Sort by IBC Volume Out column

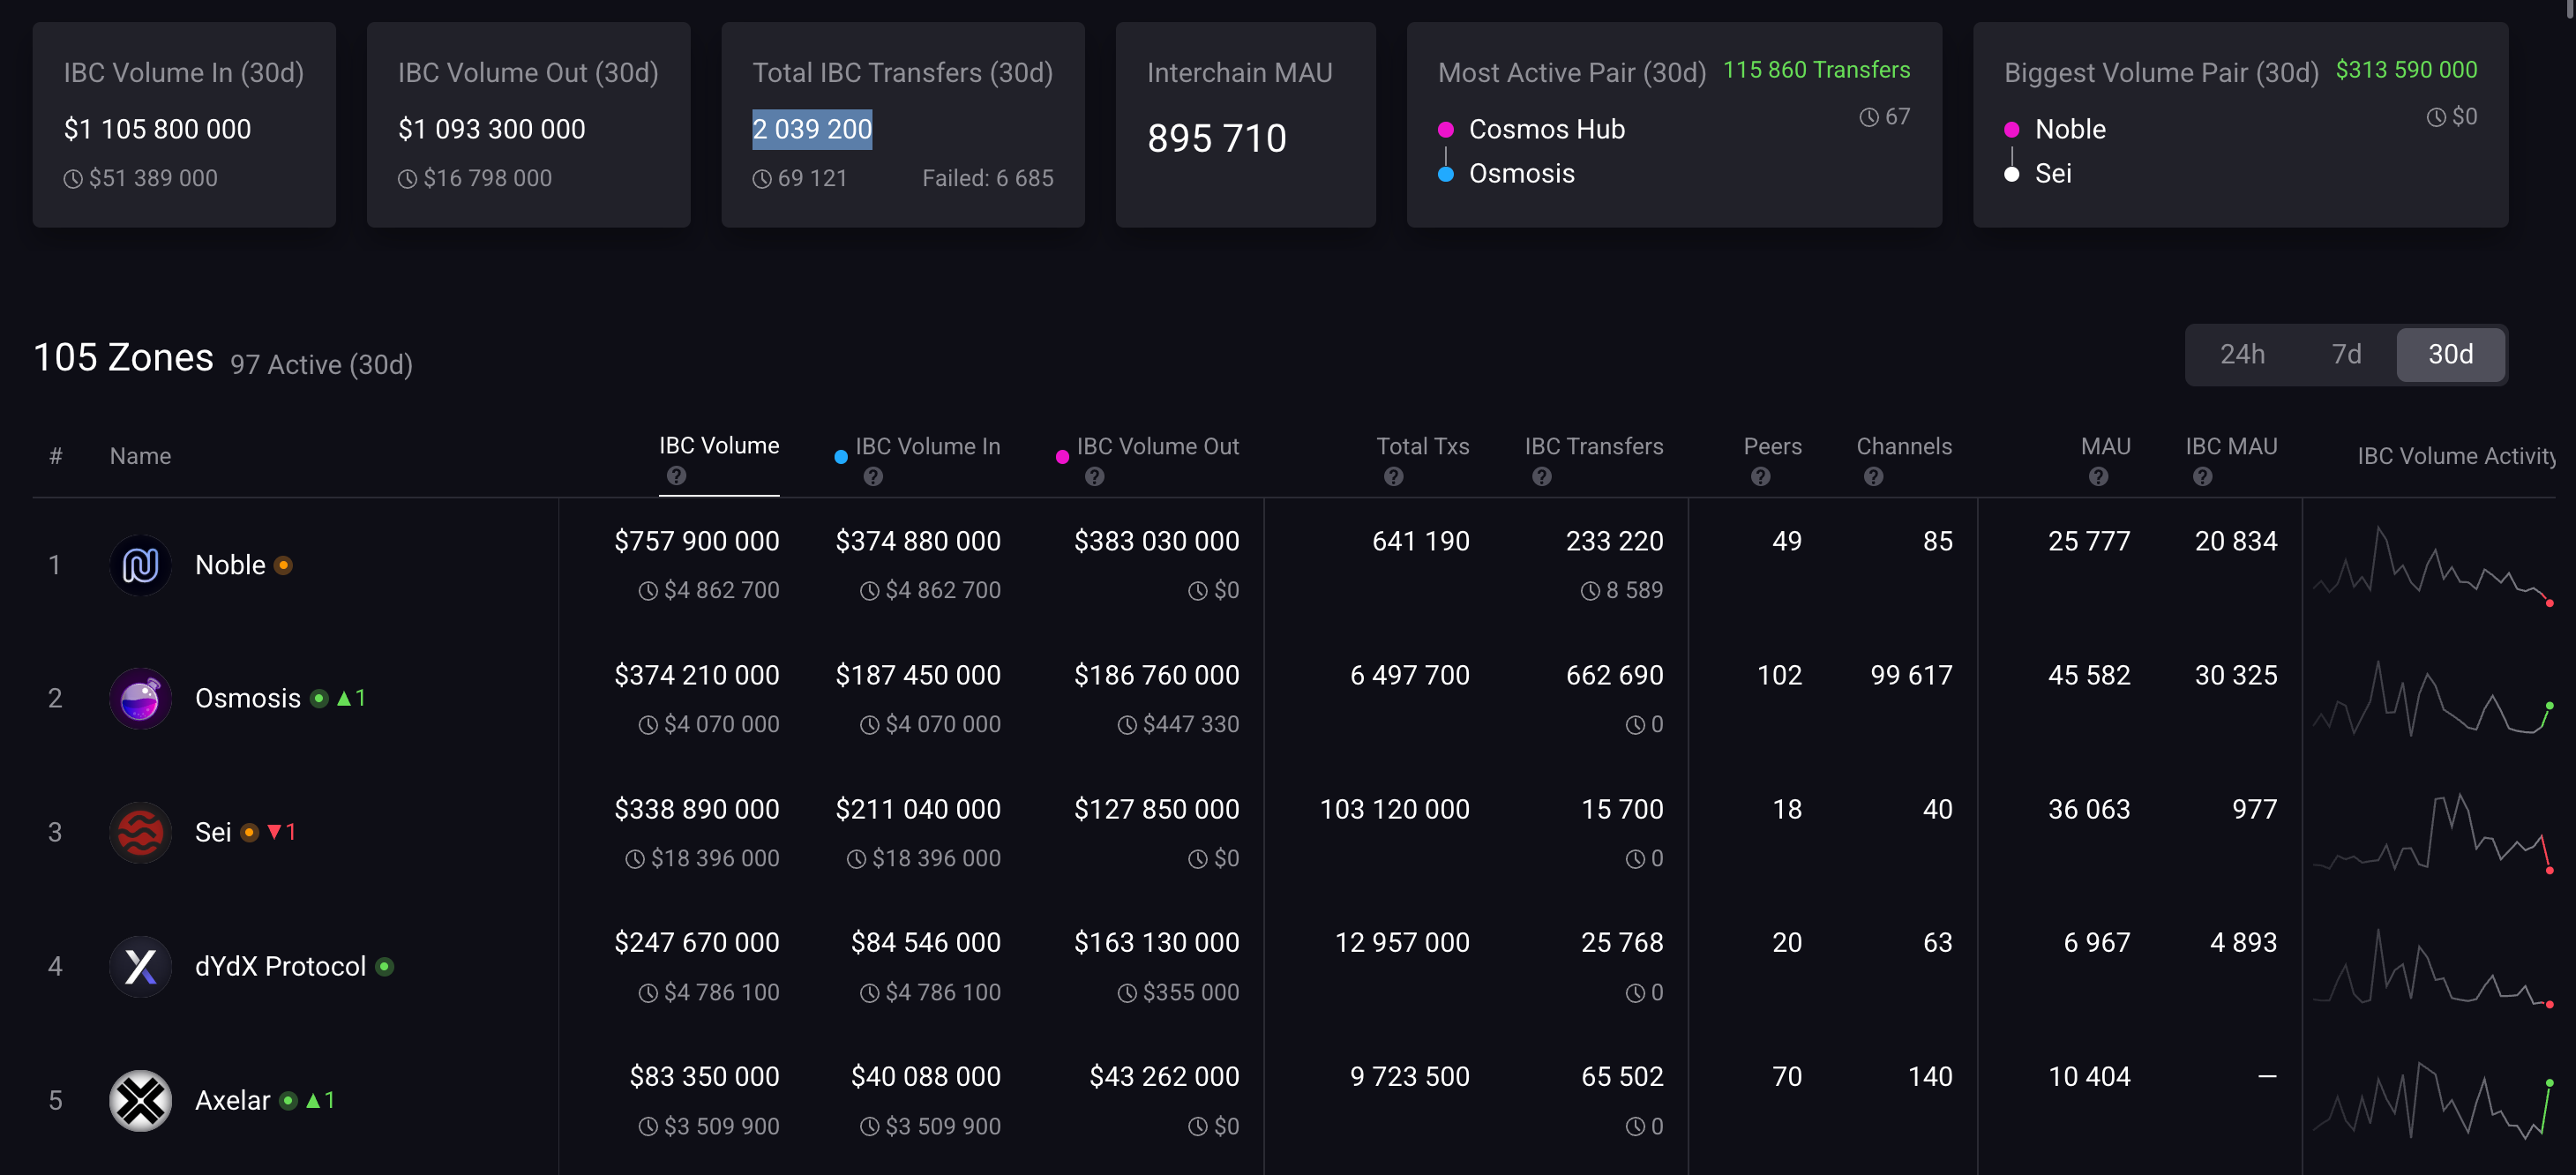pos(1157,446)
